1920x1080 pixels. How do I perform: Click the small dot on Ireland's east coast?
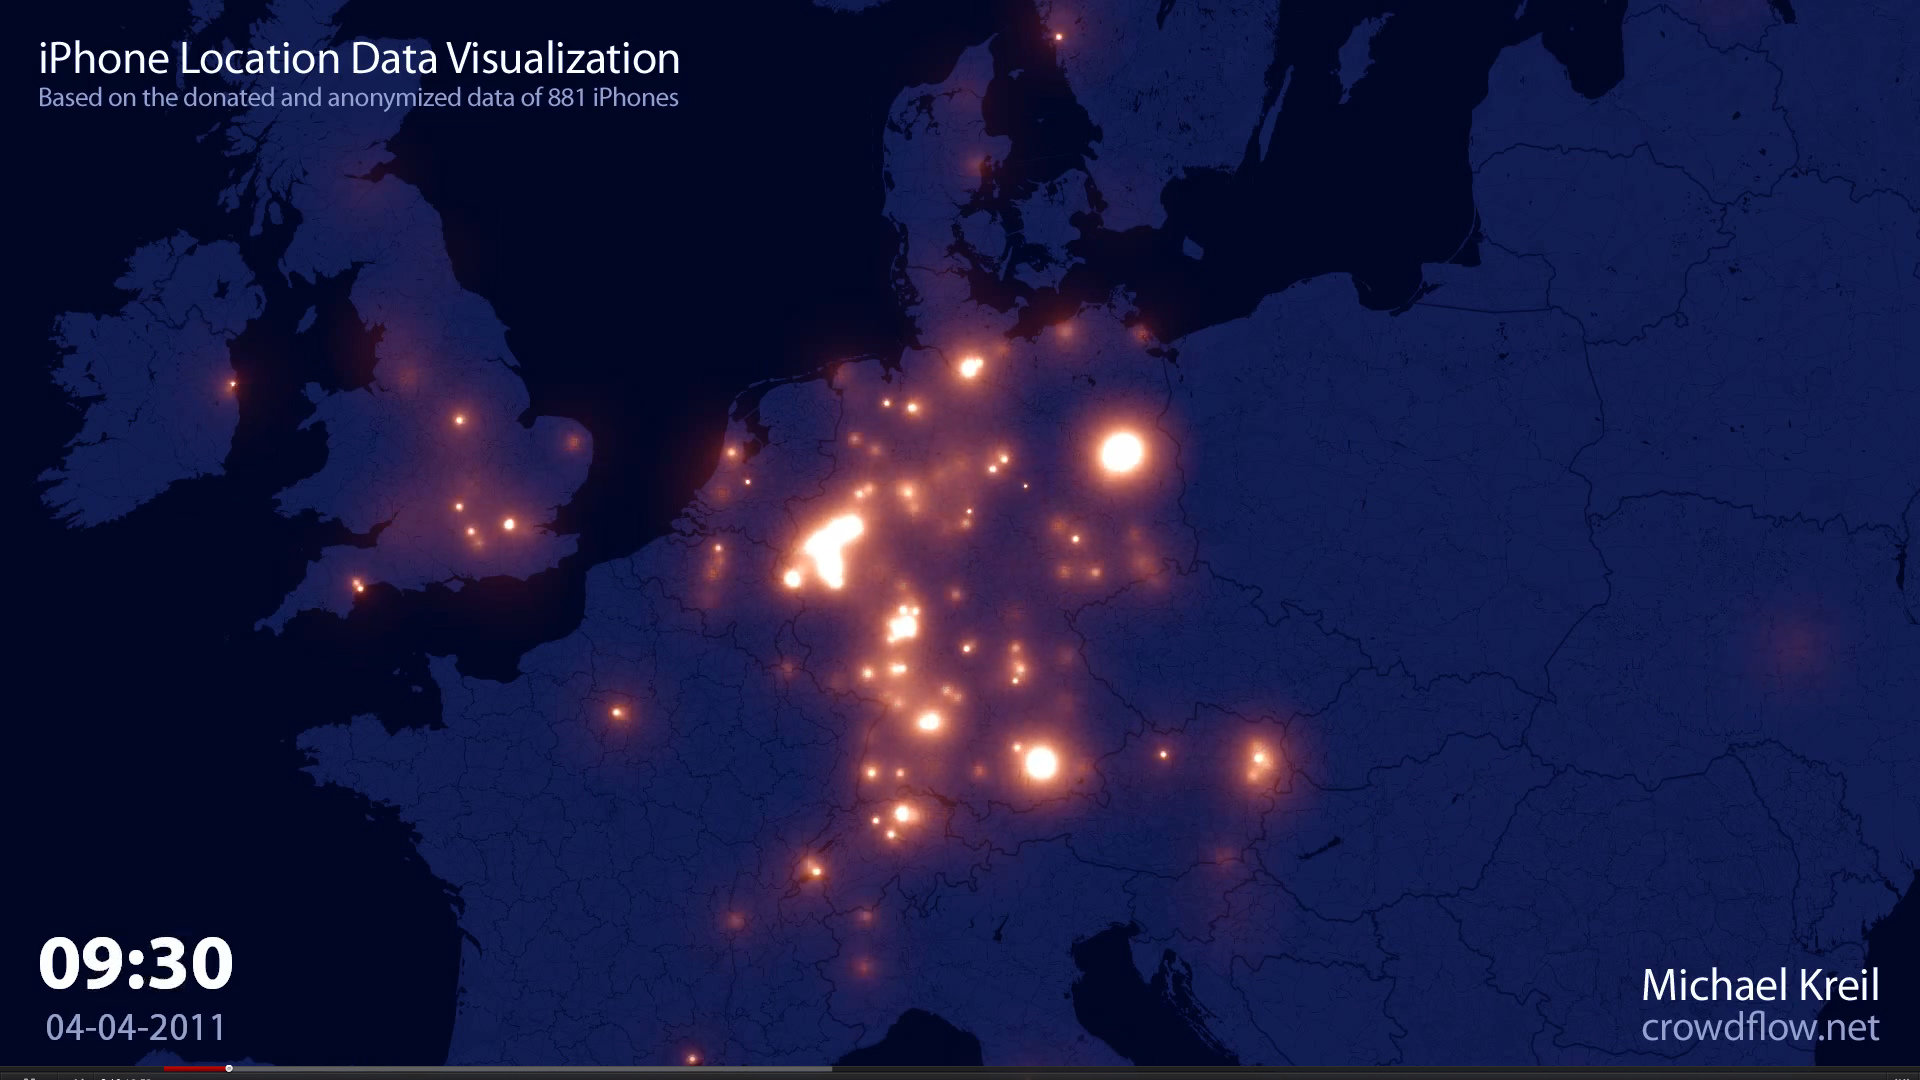[x=233, y=384]
